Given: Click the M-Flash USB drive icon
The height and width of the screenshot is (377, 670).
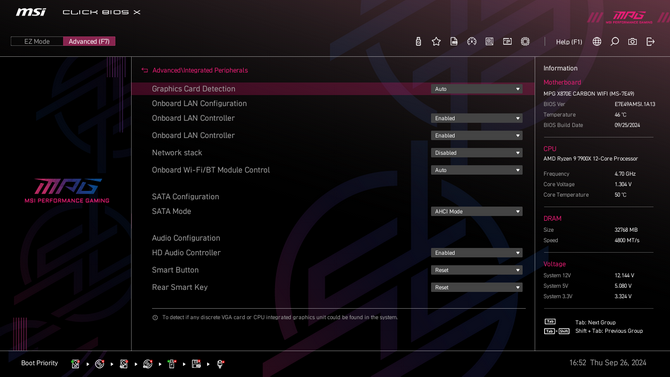Looking at the screenshot, I should click(418, 41).
